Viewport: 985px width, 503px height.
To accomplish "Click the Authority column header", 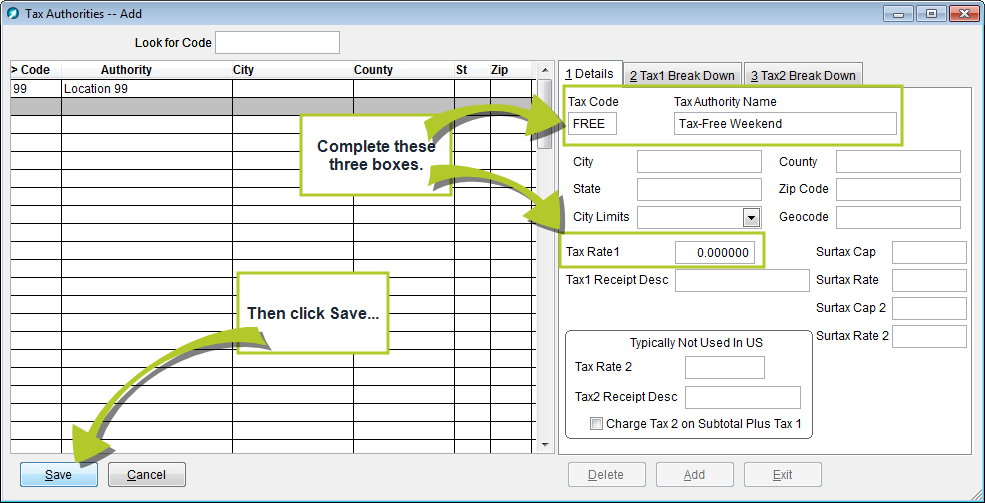I will point(126,70).
